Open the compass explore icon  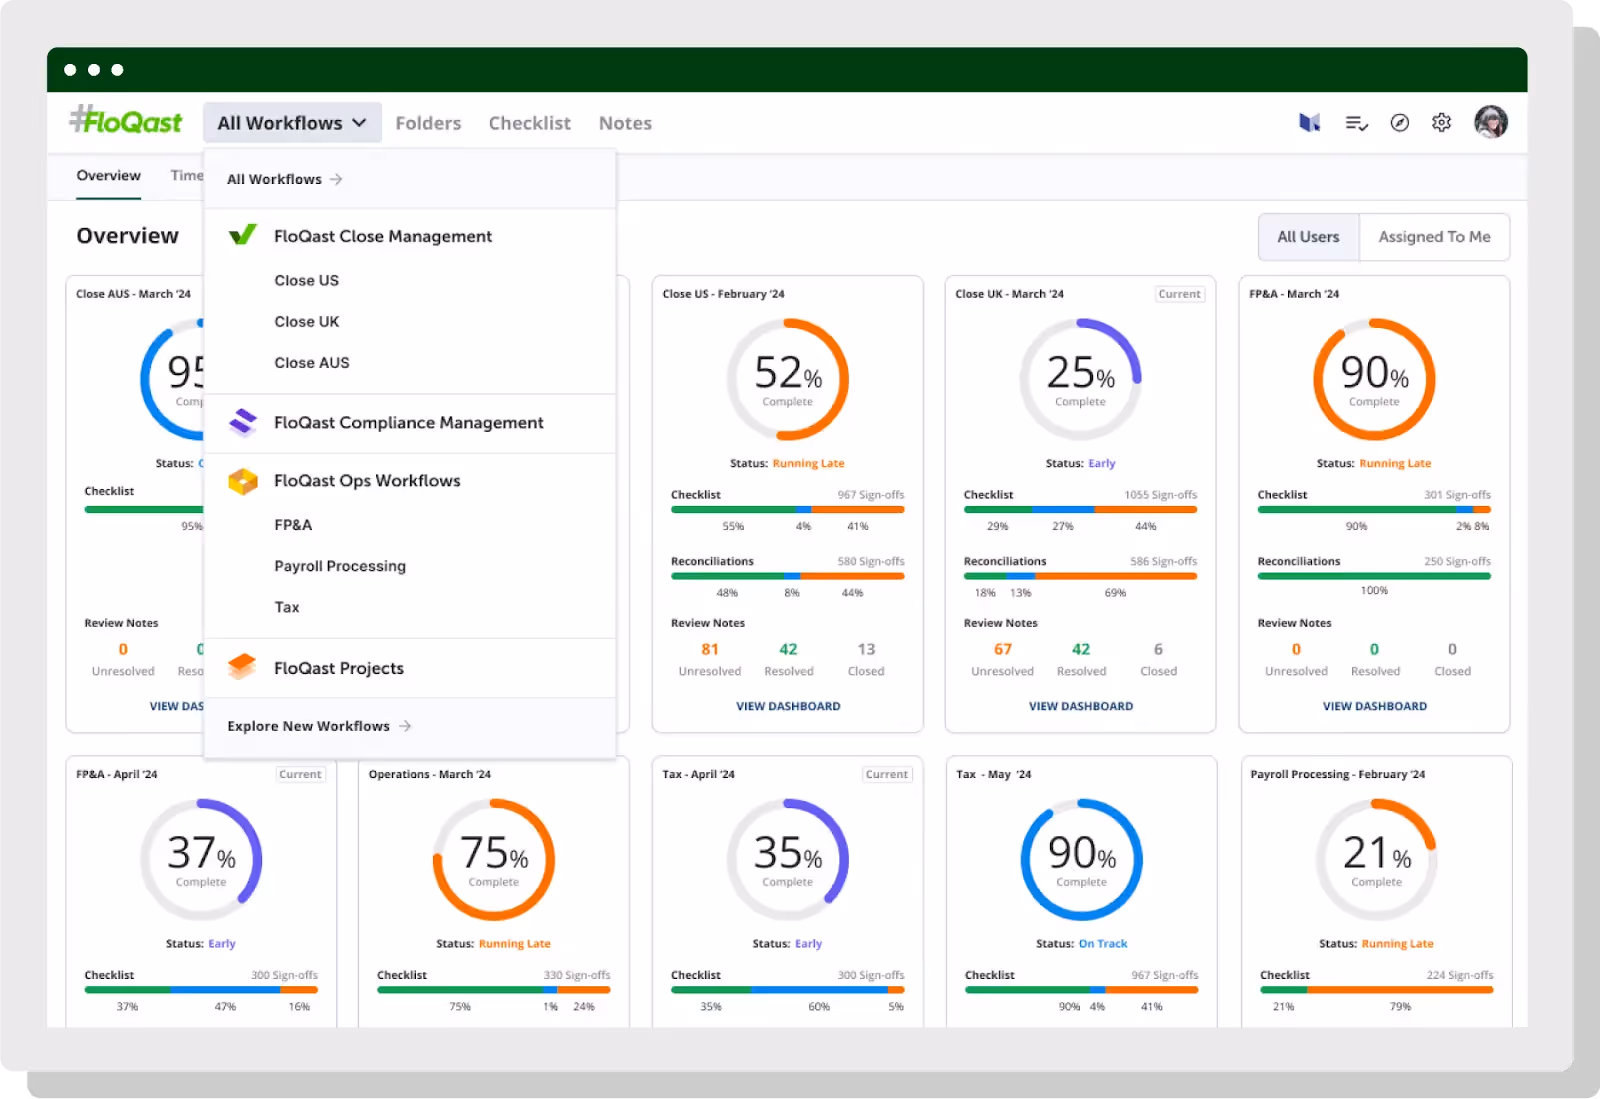(x=1399, y=122)
